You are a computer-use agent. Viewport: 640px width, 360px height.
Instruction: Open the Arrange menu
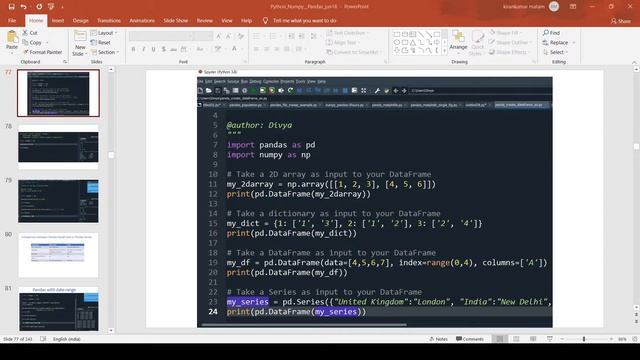click(x=458, y=42)
